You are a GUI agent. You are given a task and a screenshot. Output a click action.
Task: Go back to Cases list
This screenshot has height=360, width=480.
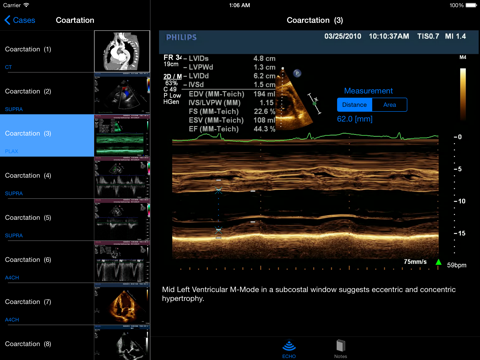(x=20, y=20)
